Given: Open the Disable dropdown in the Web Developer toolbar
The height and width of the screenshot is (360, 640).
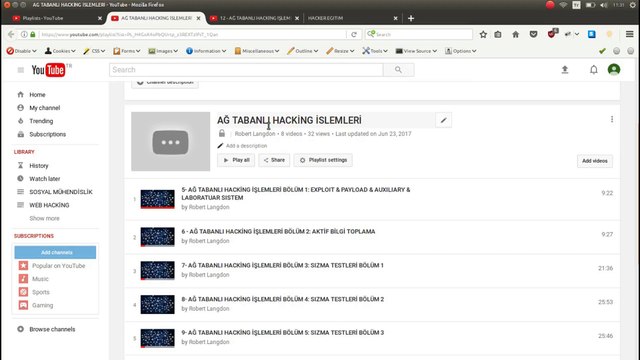Looking at the screenshot, I should [22, 51].
